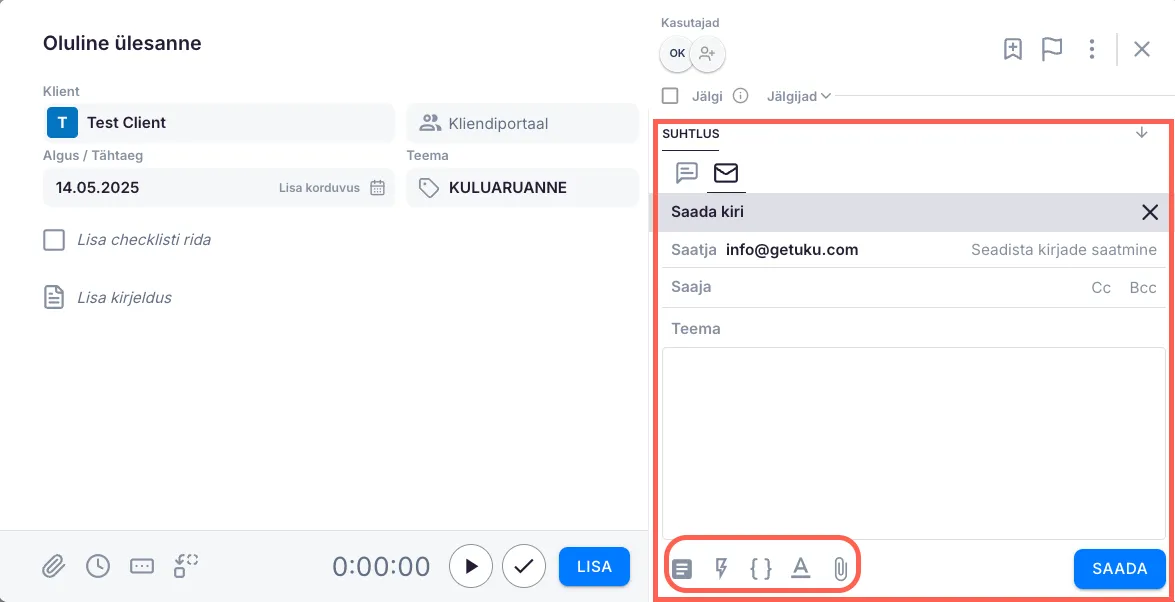This screenshot has height=602, width=1175.
Task: Click the bookmark add icon
Action: pyautogui.click(x=1013, y=49)
